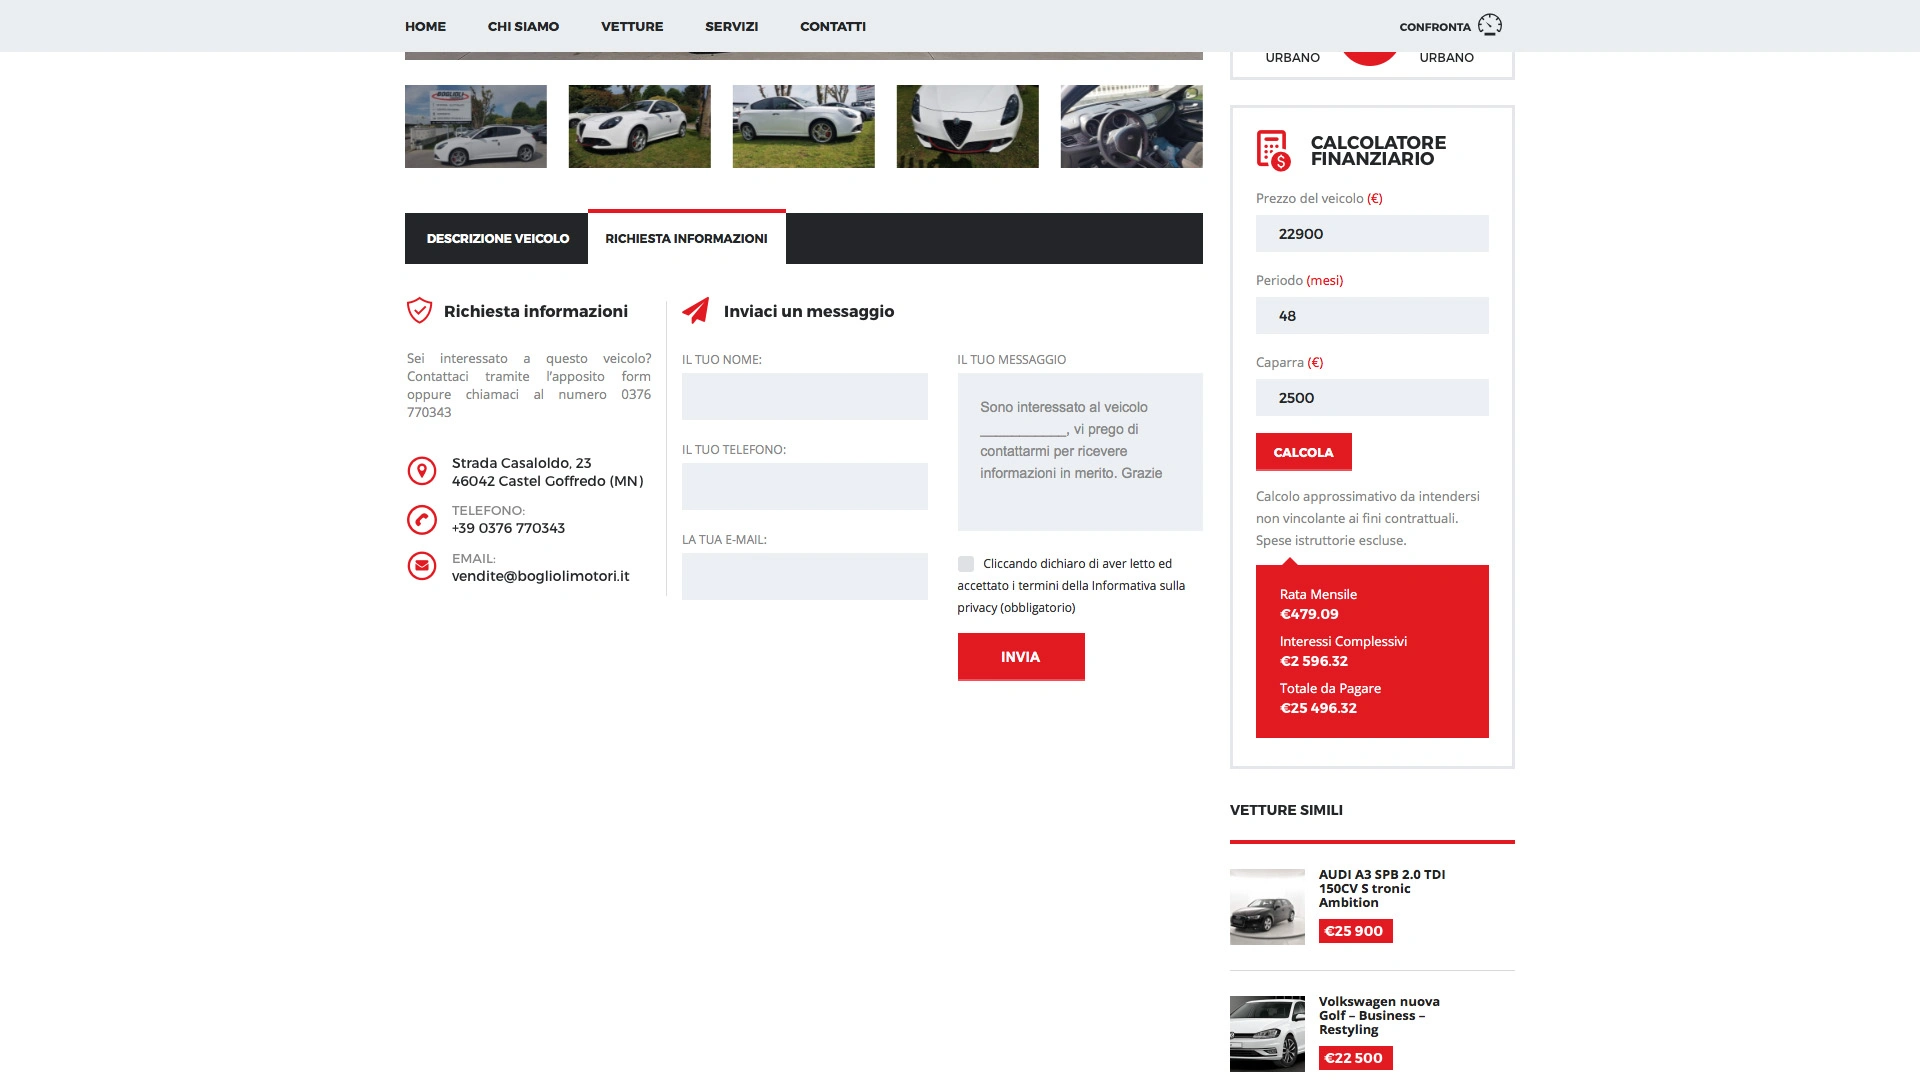Focus the Il Tuo Telefono field

805,487
